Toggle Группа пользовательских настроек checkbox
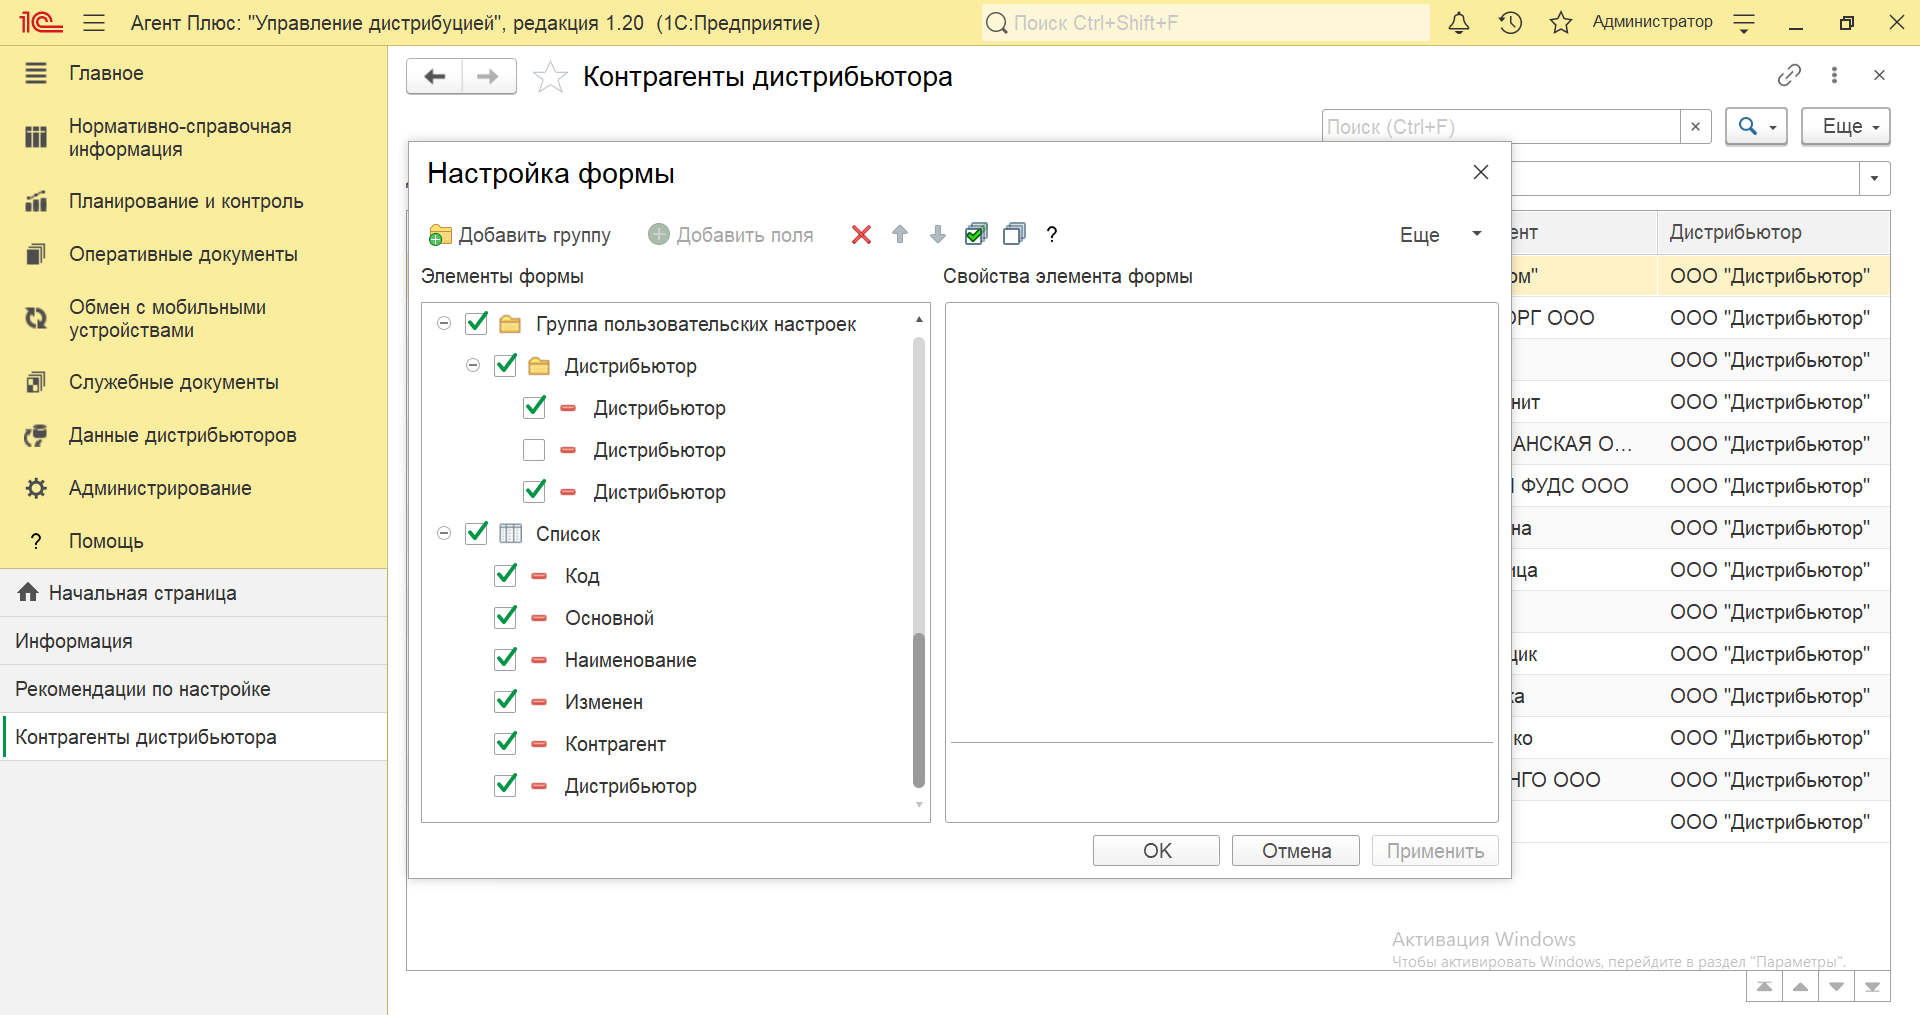This screenshot has height=1015, width=1920. point(477,323)
